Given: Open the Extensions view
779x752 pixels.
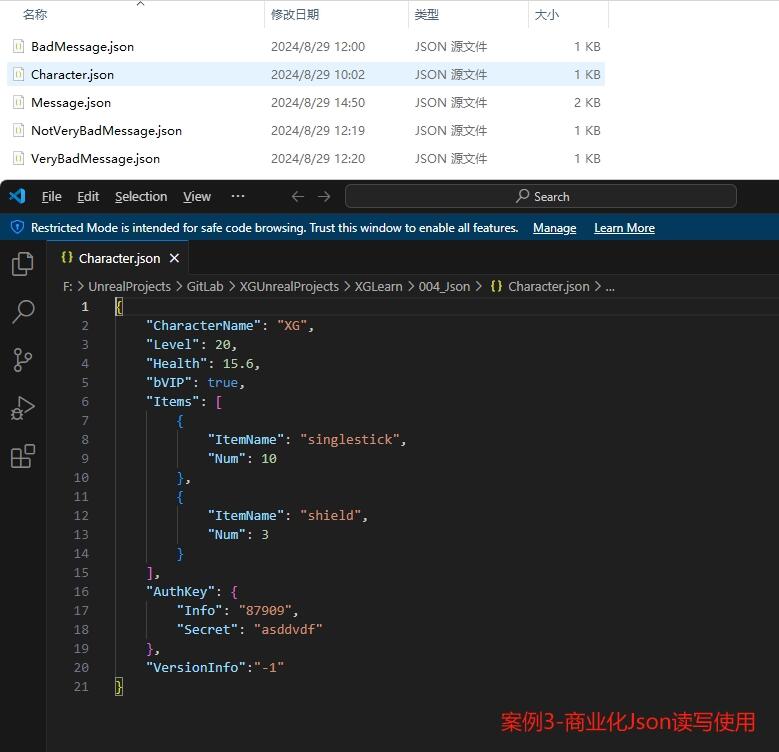Looking at the screenshot, I should click(x=22, y=456).
